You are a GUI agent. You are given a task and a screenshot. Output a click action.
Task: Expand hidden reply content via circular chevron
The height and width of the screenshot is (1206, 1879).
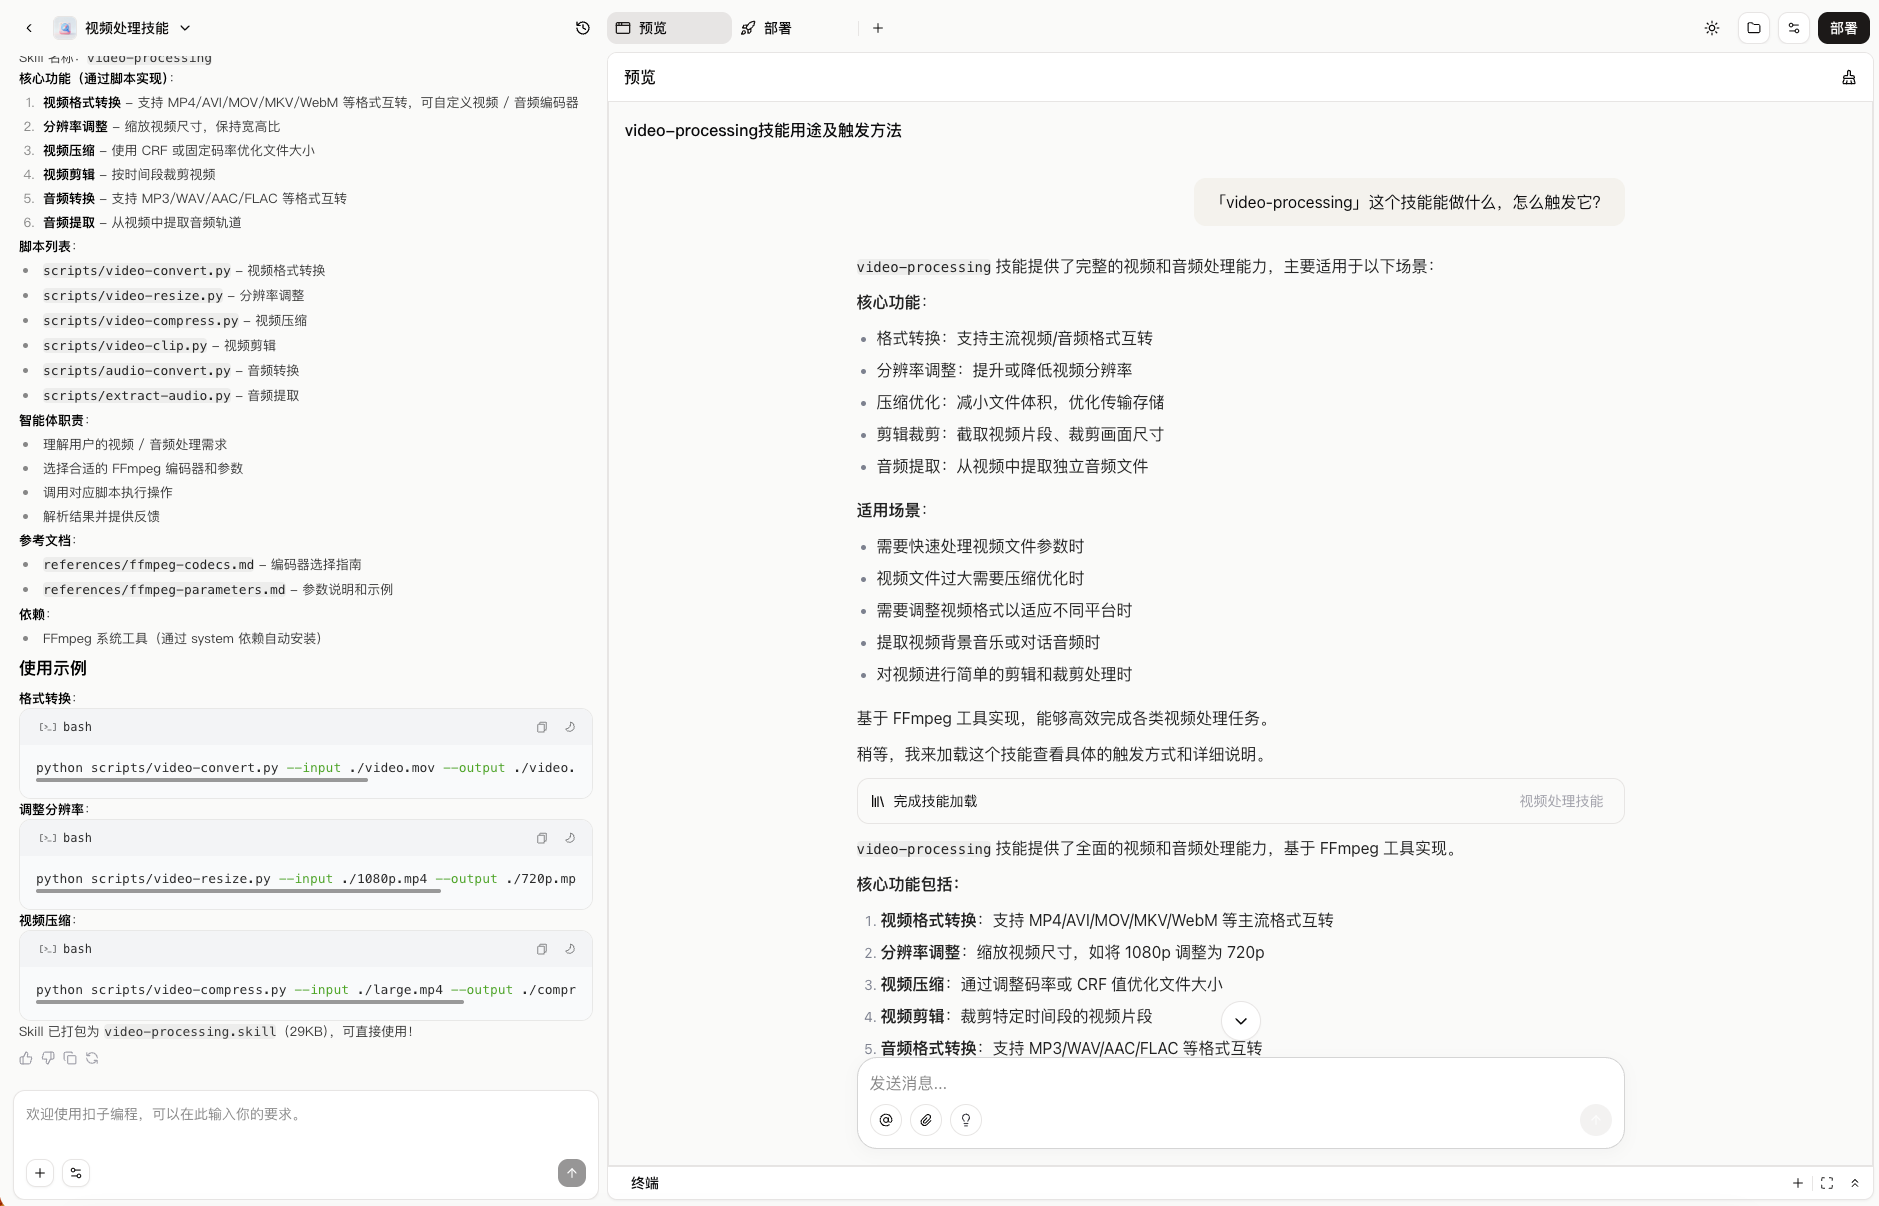coord(1240,1021)
